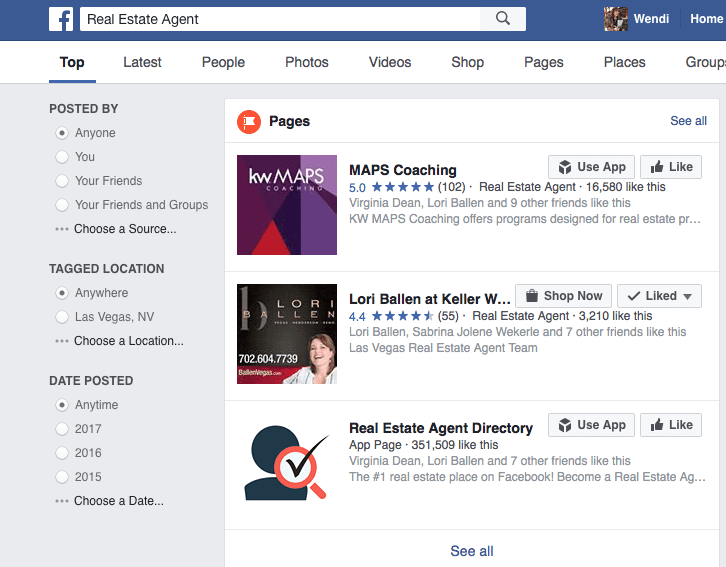Select Your Friends and Groups option
The width and height of the screenshot is (726, 567).
click(x=62, y=205)
